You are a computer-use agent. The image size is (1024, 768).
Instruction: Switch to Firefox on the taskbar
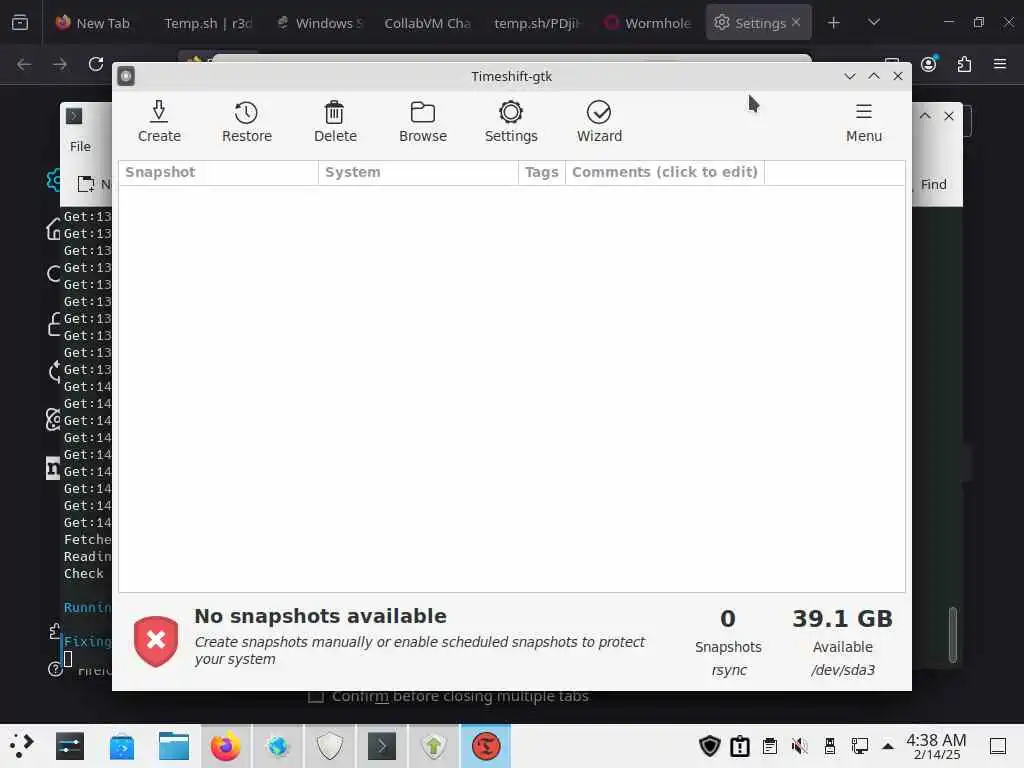(x=225, y=746)
